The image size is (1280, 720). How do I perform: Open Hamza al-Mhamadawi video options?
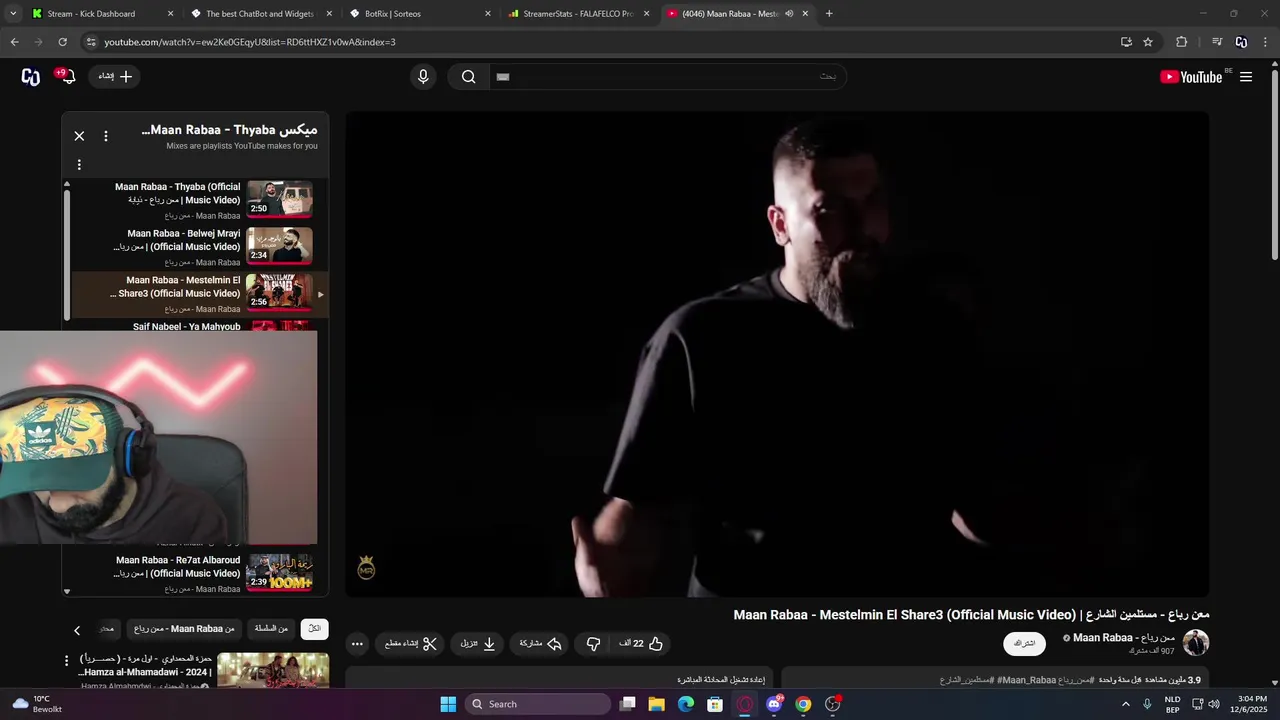[x=67, y=661]
